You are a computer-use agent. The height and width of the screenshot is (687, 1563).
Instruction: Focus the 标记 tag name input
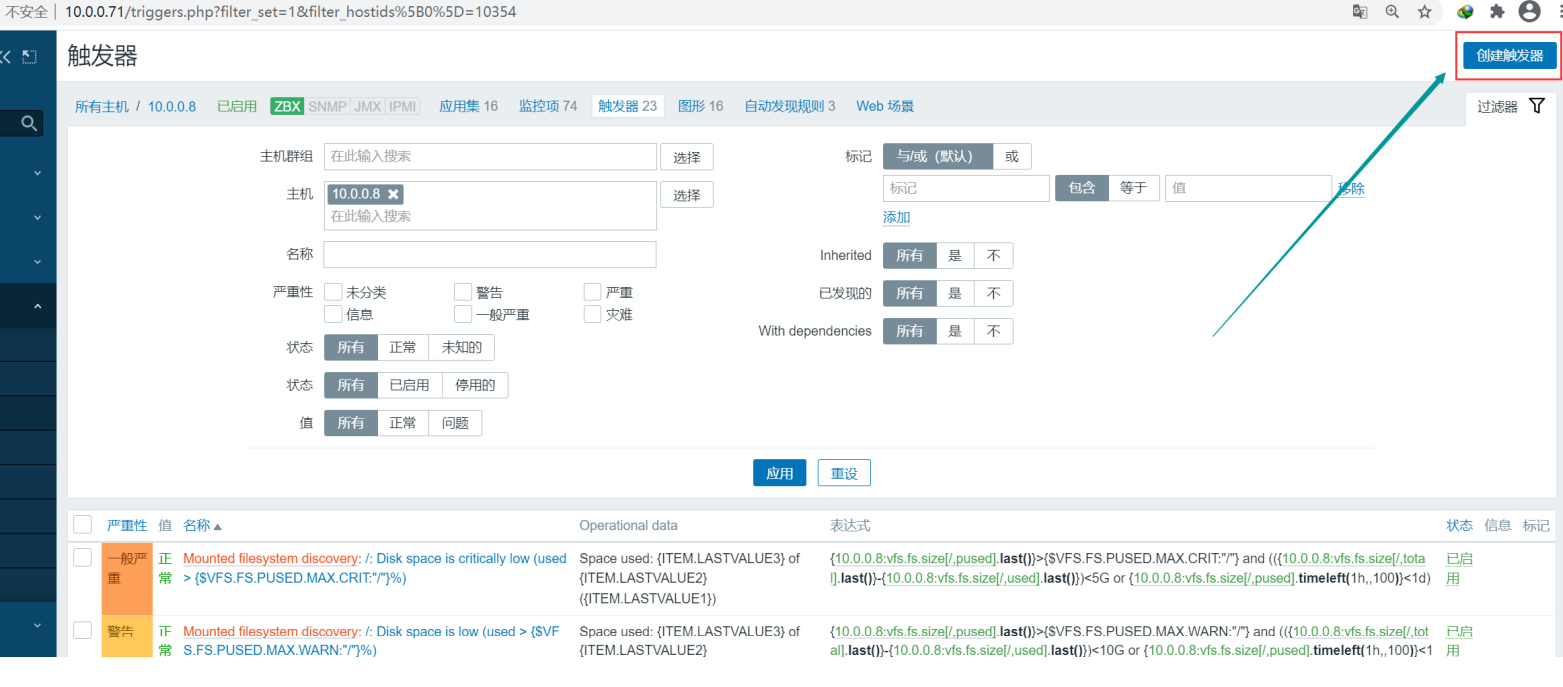click(966, 188)
